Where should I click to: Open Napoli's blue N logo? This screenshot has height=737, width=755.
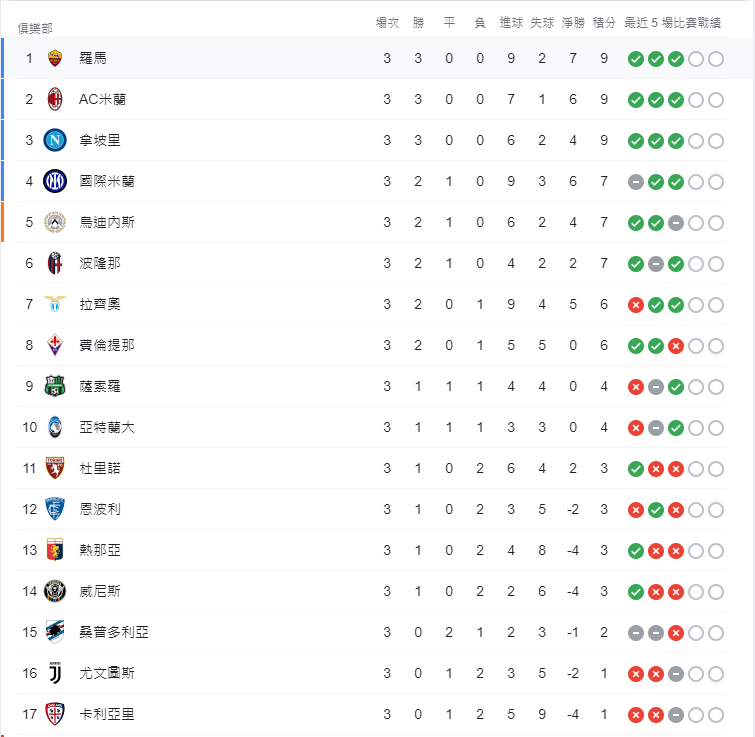click(55, 140)
